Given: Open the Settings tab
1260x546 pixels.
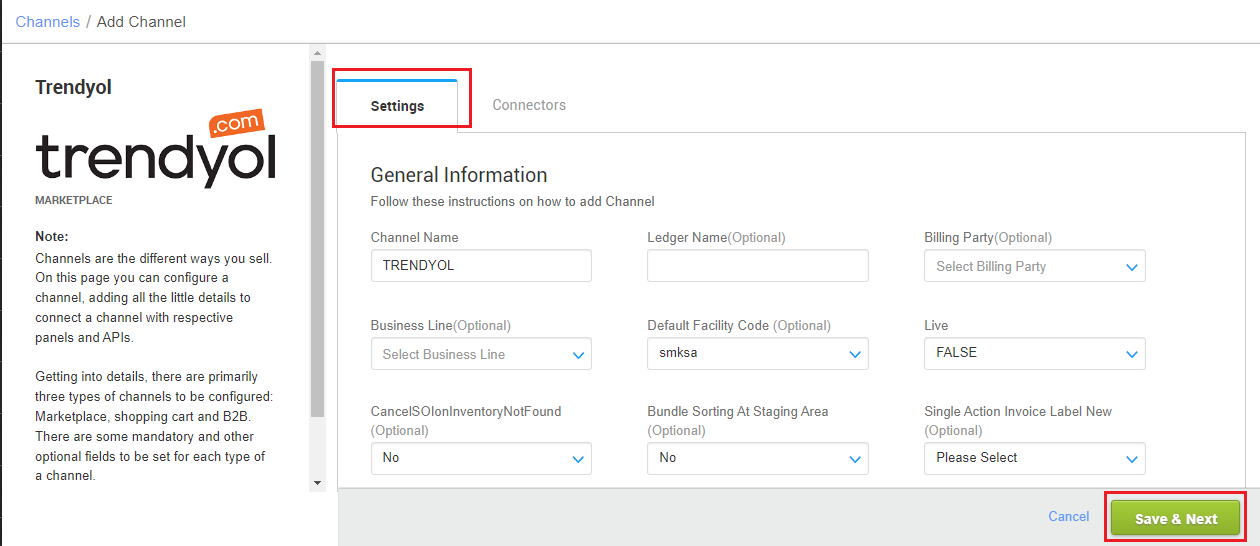Looking at the screenshot, I should pos(397,105).
